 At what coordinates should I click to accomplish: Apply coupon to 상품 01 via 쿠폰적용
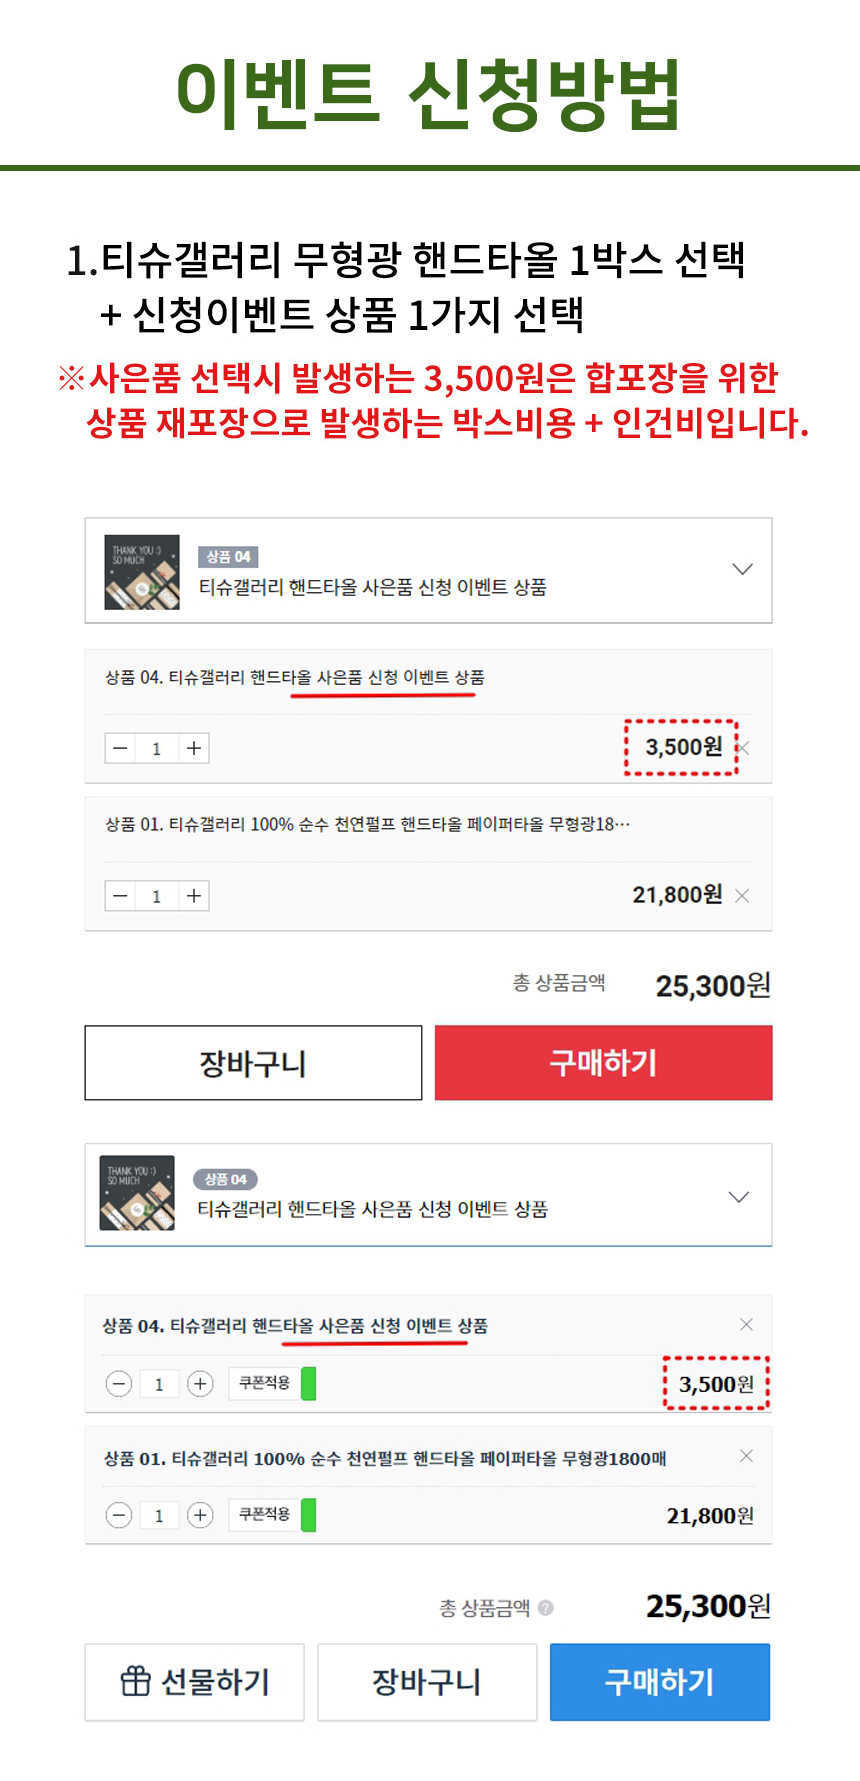(264, 1515)
